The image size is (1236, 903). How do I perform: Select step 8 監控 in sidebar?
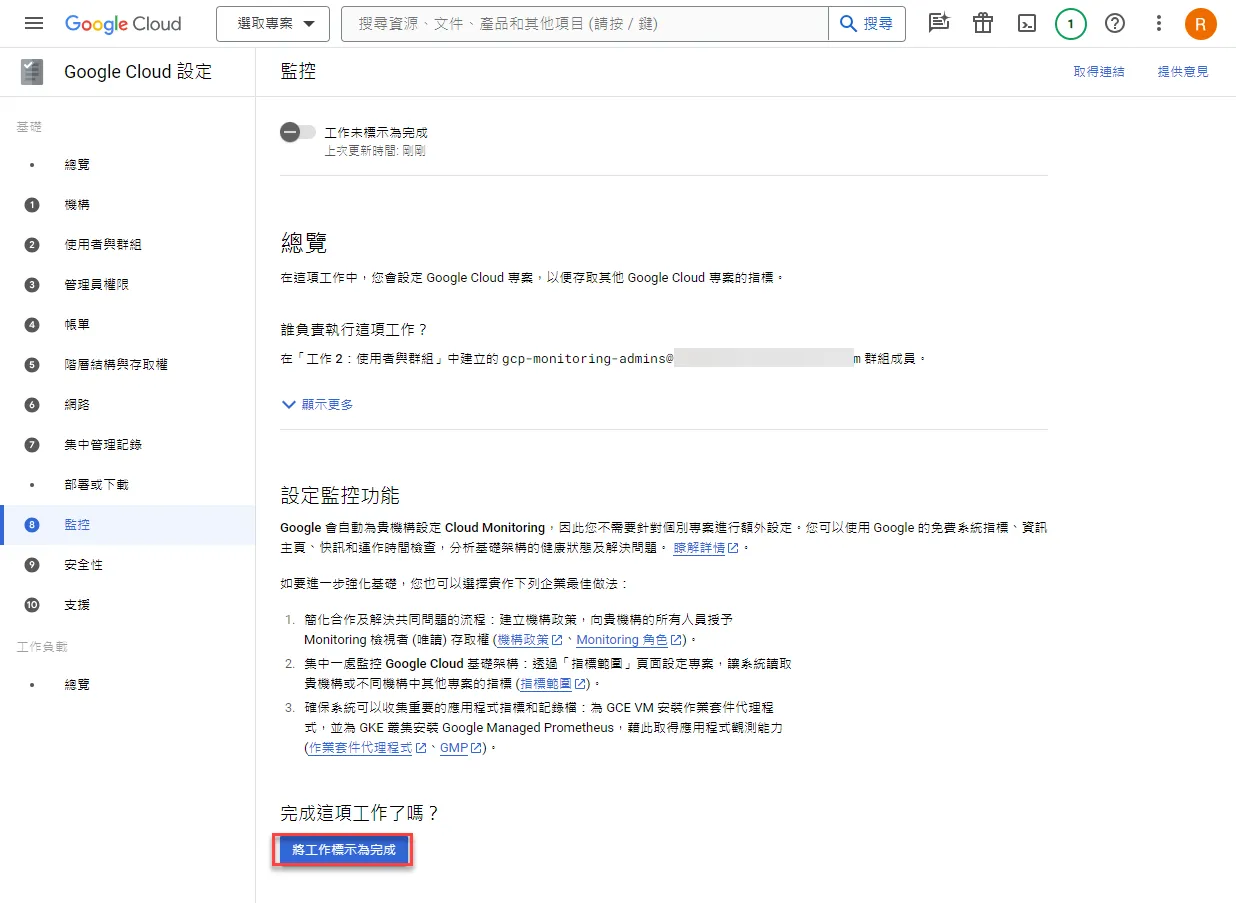(128, 525)
